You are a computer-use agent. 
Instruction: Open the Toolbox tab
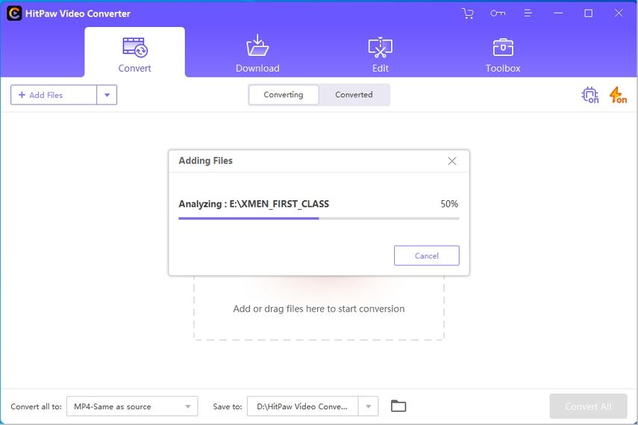(x=503, y=55)
